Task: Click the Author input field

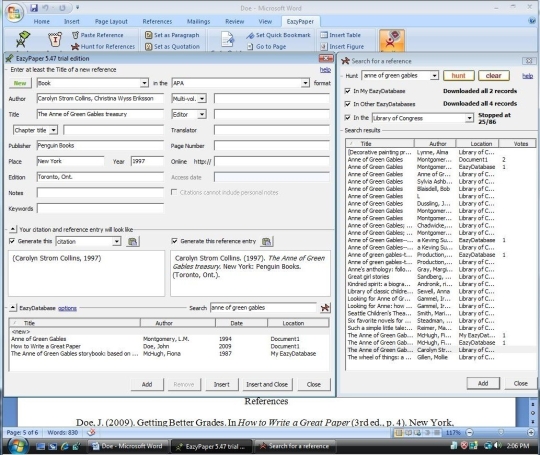Action: click(100, 99)
